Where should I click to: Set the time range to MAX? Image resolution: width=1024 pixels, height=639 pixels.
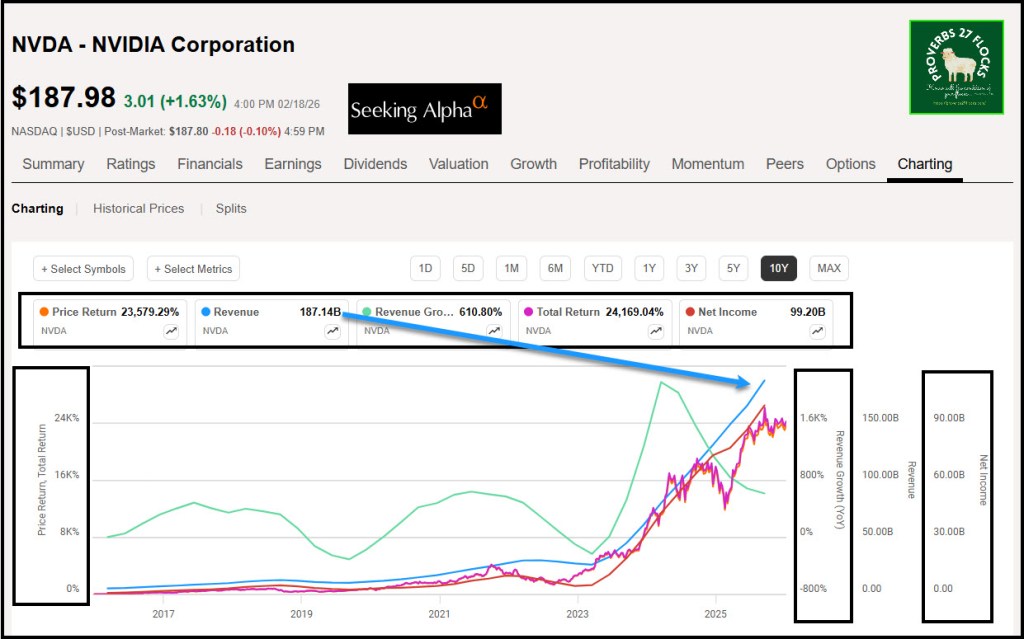(x=829, y=268)
